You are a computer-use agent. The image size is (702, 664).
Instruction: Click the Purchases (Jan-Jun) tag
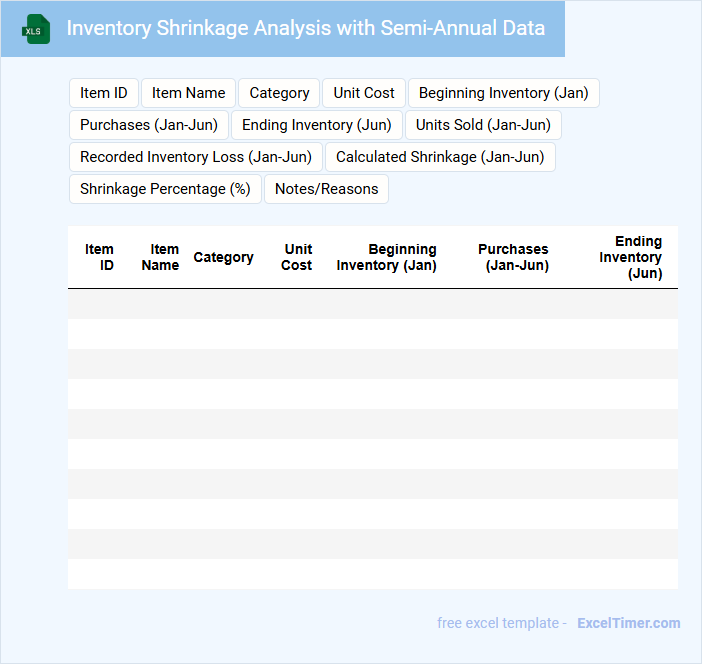(x=149, y=125)
